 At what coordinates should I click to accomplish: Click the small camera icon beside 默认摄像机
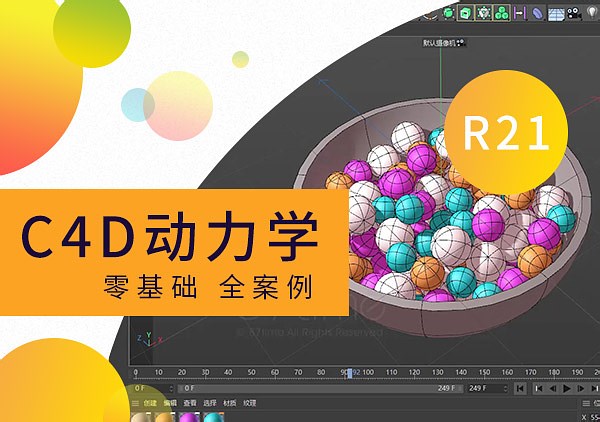[x=461, y=43]
